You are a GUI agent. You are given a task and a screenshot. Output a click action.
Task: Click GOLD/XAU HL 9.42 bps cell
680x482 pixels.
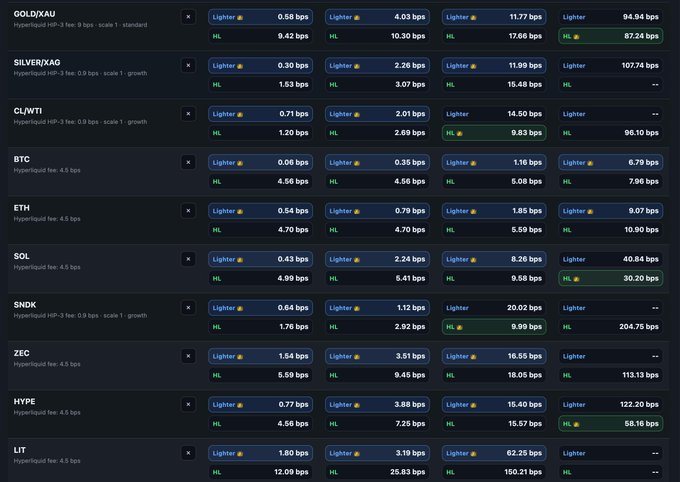[x=260, y=36]
